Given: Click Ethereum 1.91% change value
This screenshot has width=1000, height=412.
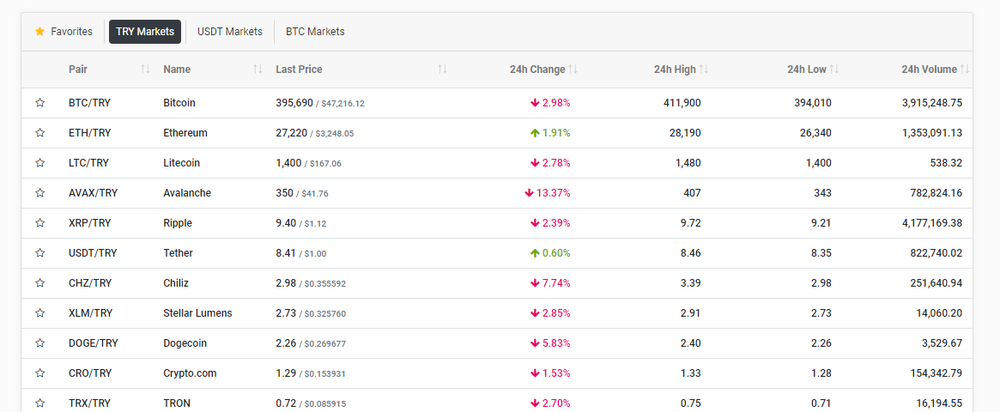Looking at the screenshot, I should coord(556,133).
